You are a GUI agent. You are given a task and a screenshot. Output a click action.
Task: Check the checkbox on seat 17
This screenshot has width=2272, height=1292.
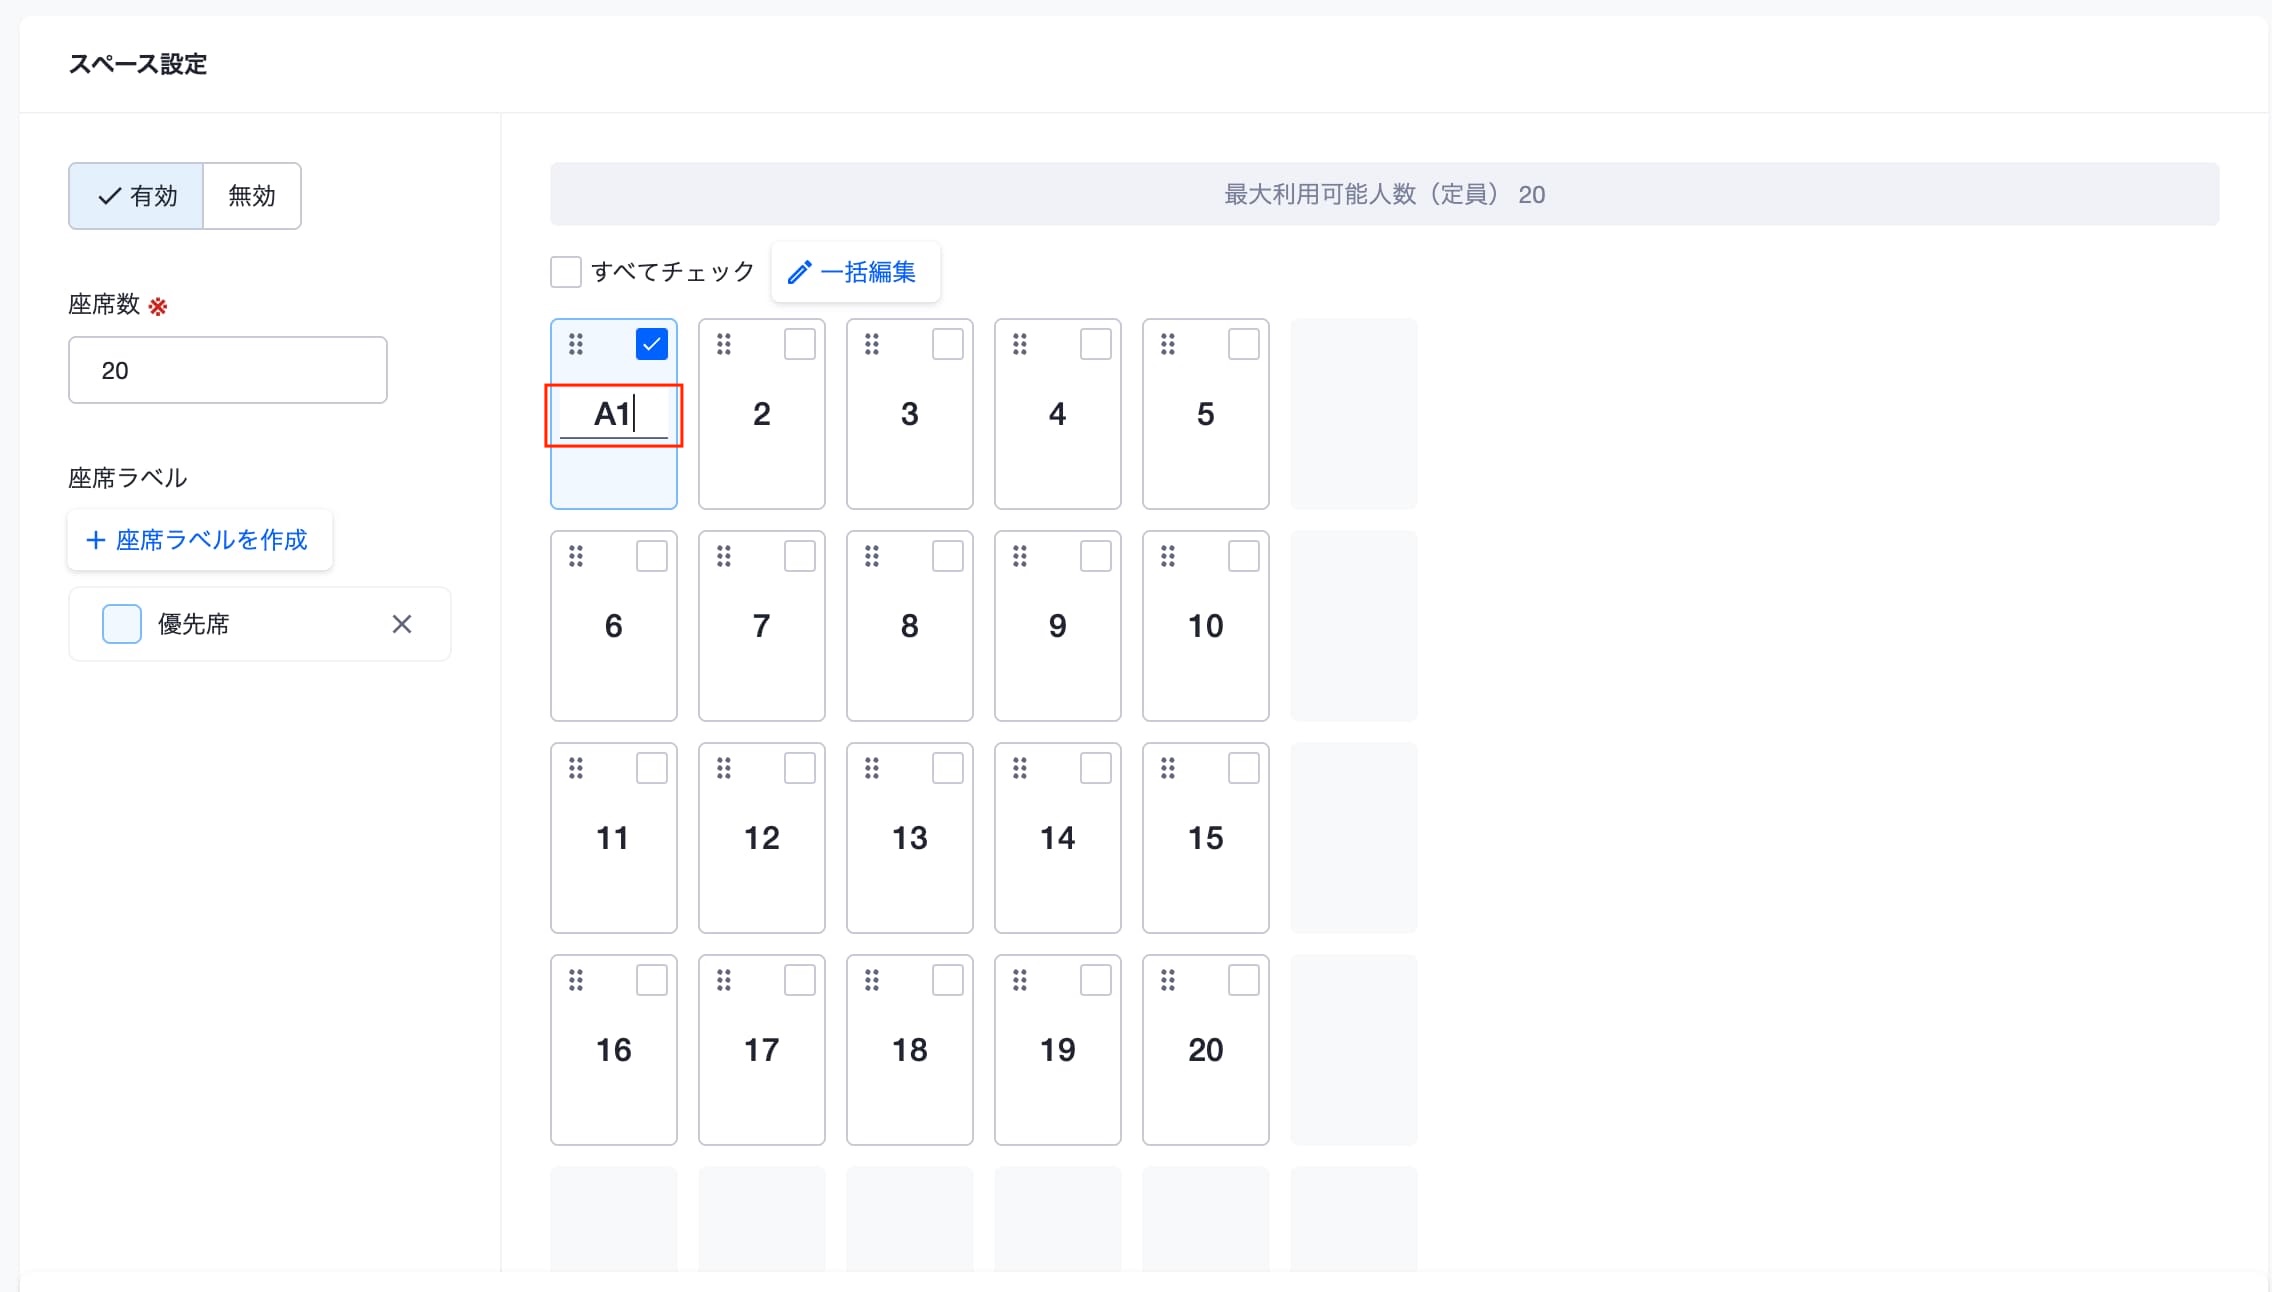tap(800, 980)
